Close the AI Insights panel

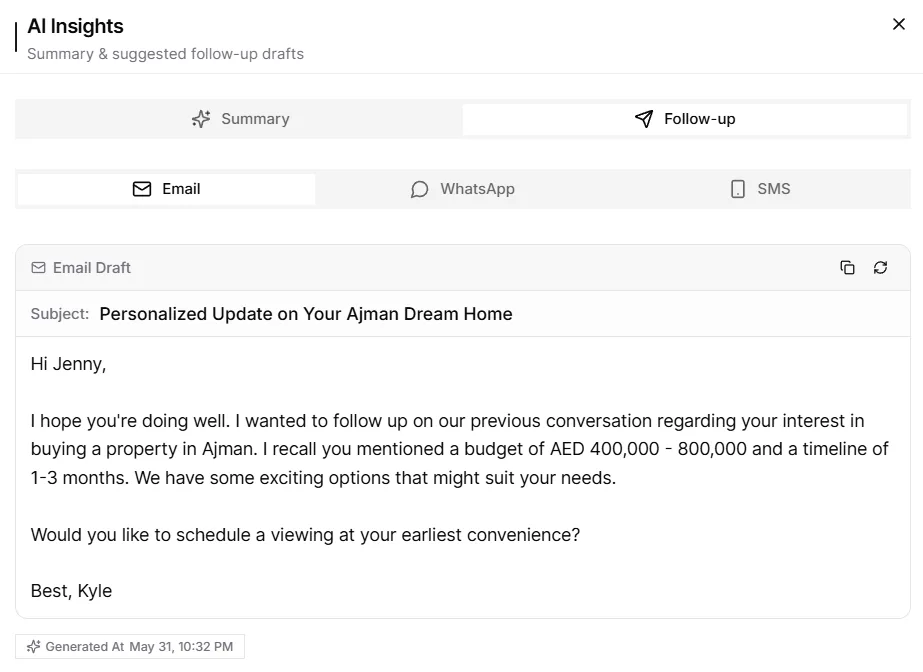pyautogui.click(x=898, y=24)
